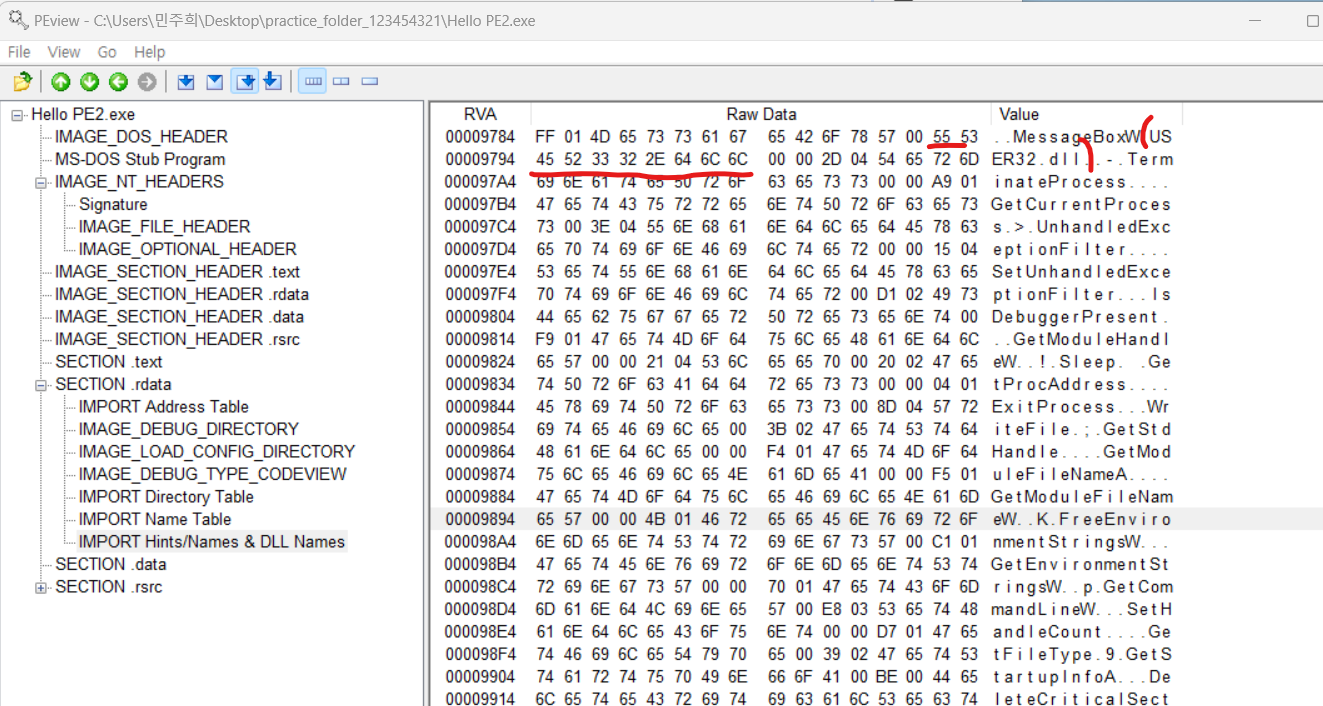The width and height of the screenshot is (1323, 706).
Task: Select SECTION .text tree item
Action: [x=108, y=361]
